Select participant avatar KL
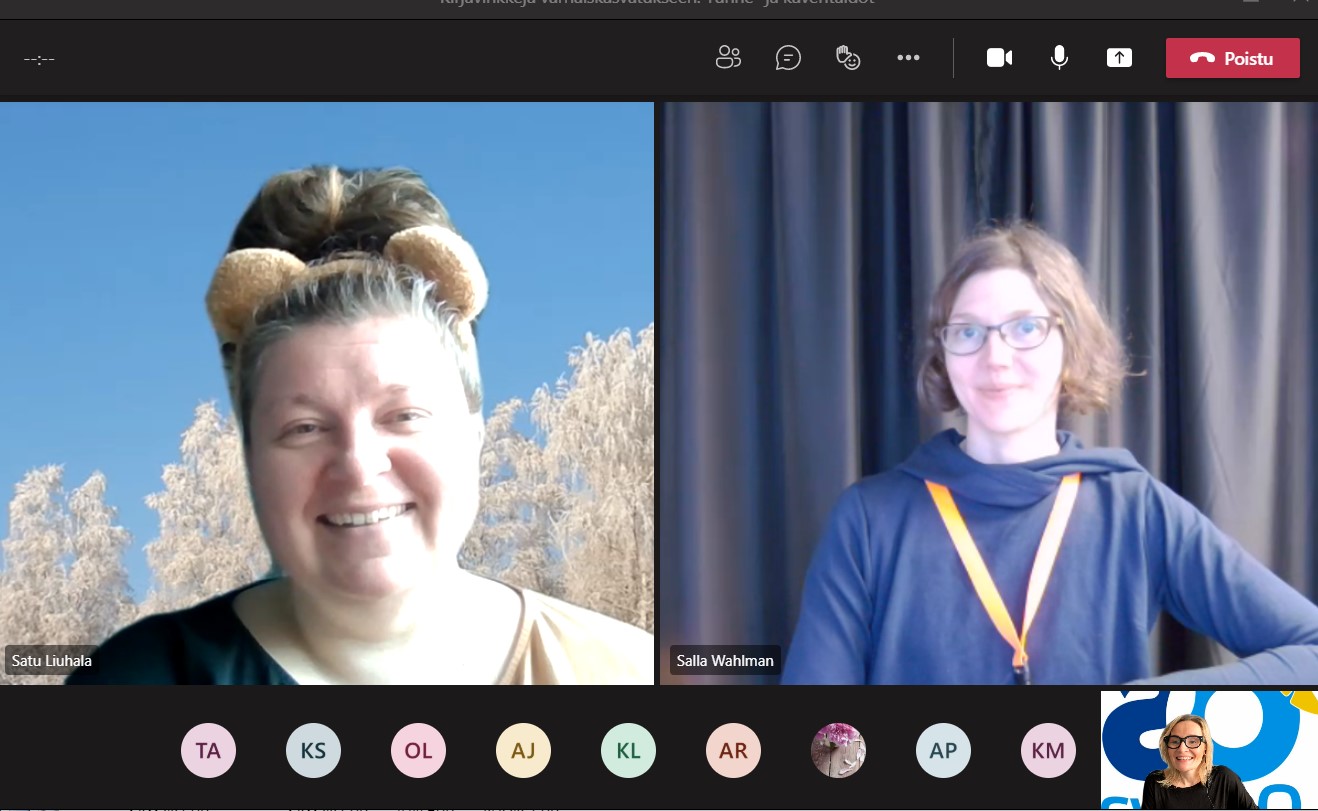The width and height of the screenshot is (1318, 811). coord(628,750)
